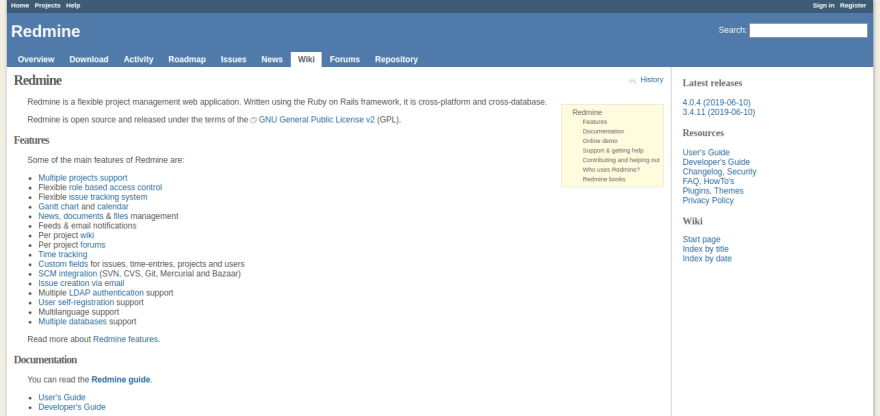Jump to Documentation in table of contents
The width and height of the screenshot is (880, 416).
tap(603, 131)
